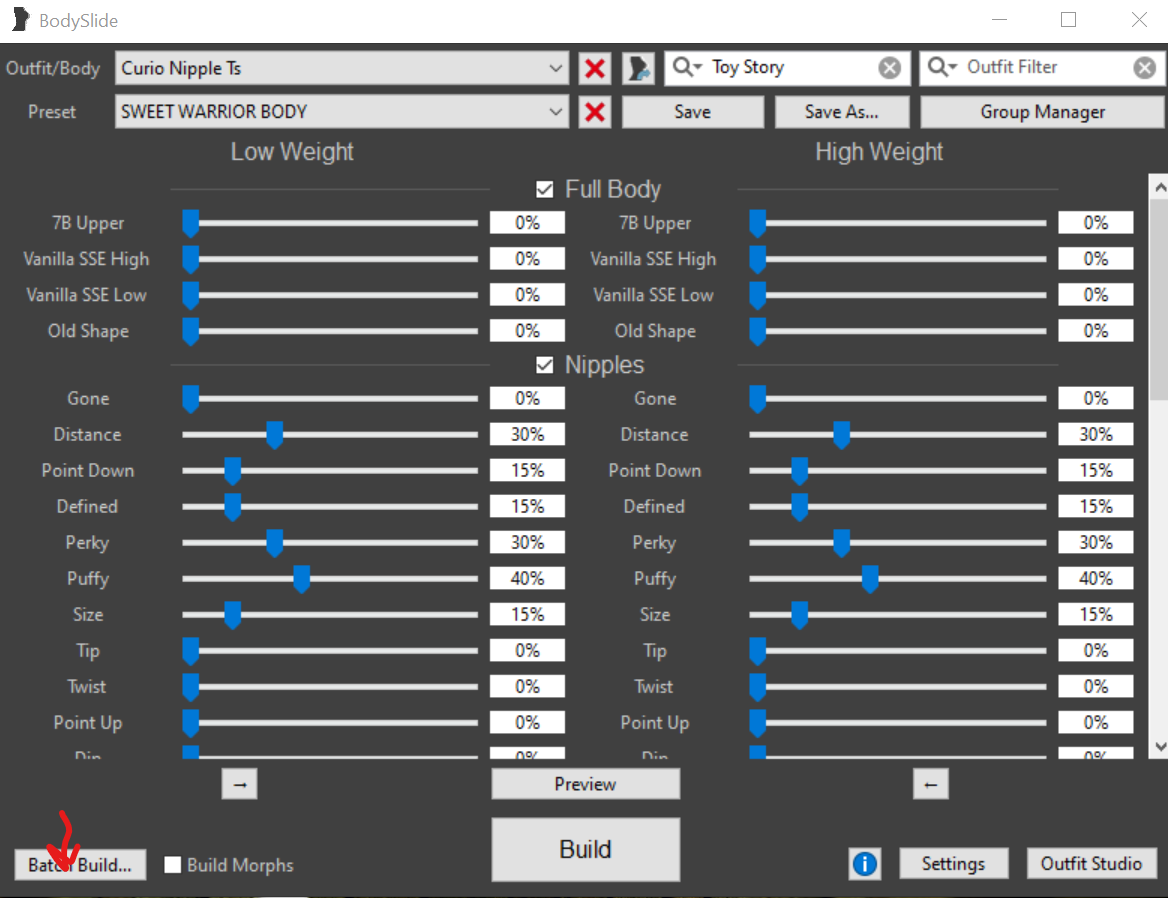1168x898 pixels.
Task: Clear the Outfit Filter search box
Action: coord(1144,68)
